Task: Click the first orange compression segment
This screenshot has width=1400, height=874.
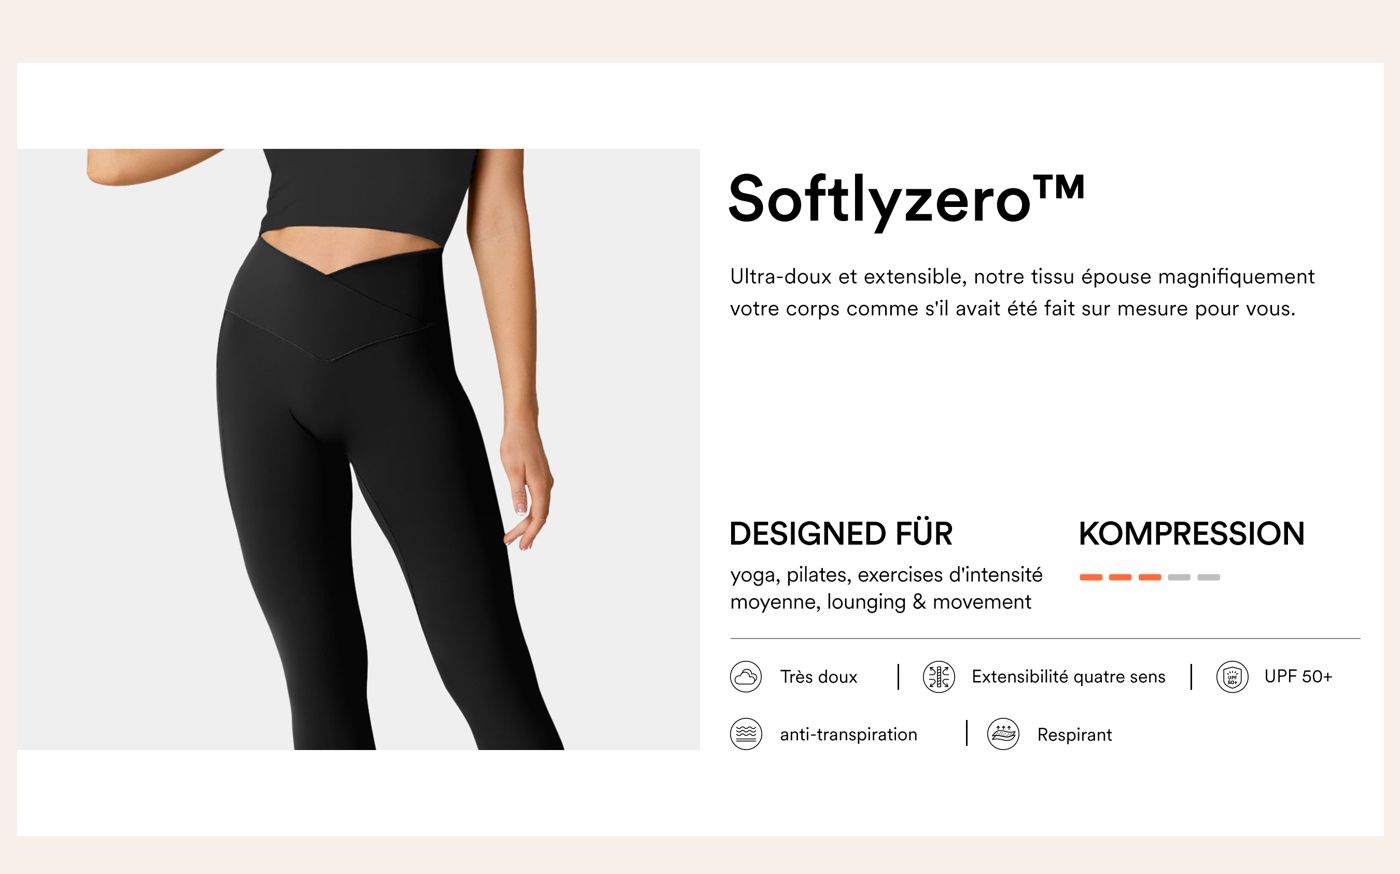Action: click(1091, 577)
